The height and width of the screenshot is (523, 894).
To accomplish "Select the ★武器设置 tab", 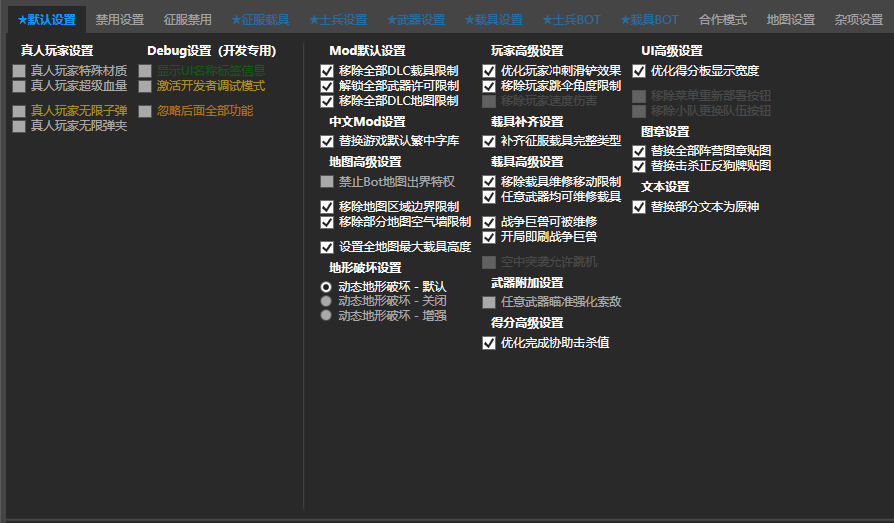I will click(415, 20).
